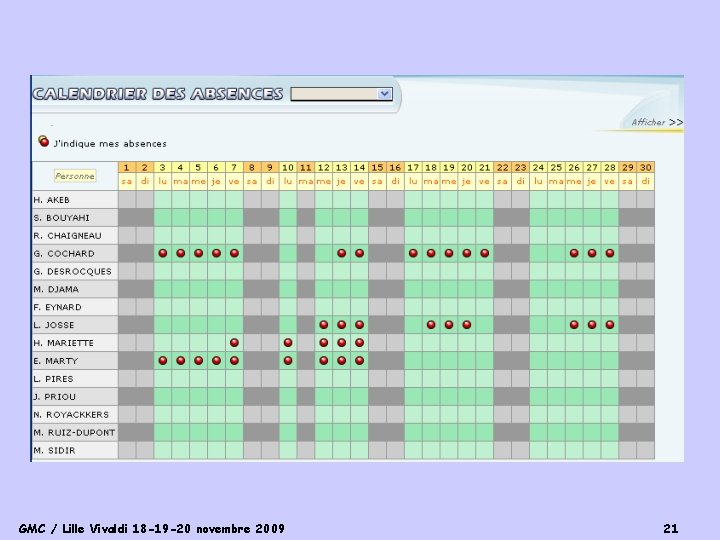Viewport: 720px width, 540px height.
Task: Click G. COCHARD's absence dot on day 19
Action: pyautogui.click(x=449, y=253)
